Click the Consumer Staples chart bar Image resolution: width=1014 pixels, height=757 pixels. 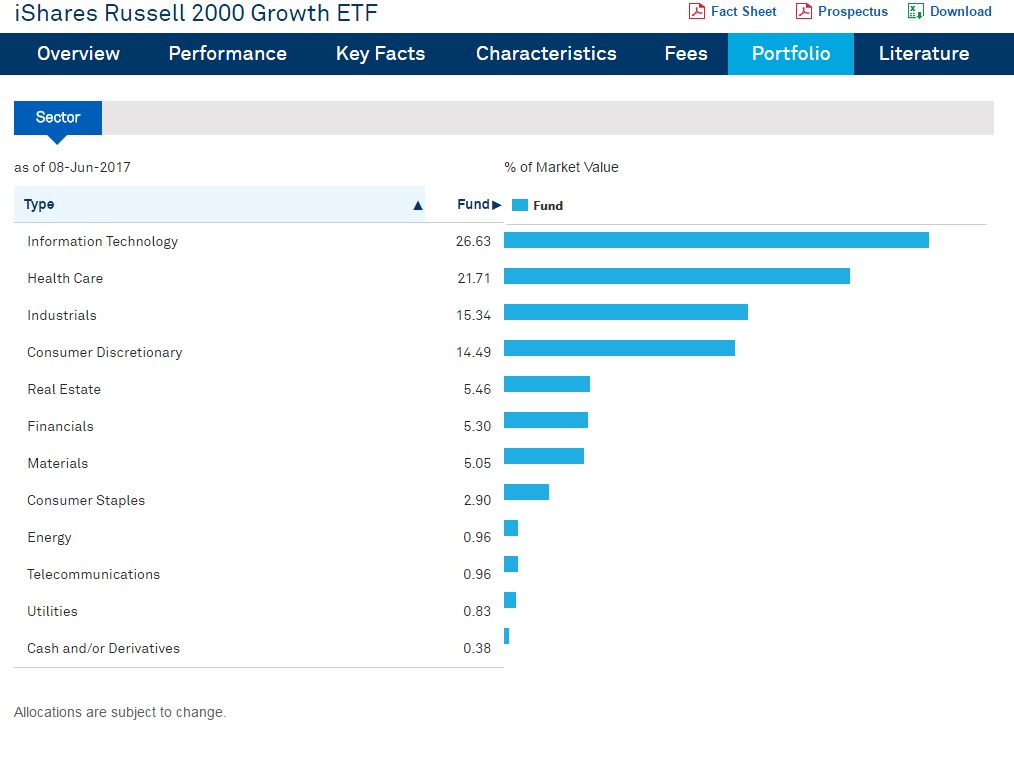pos(526,492)
